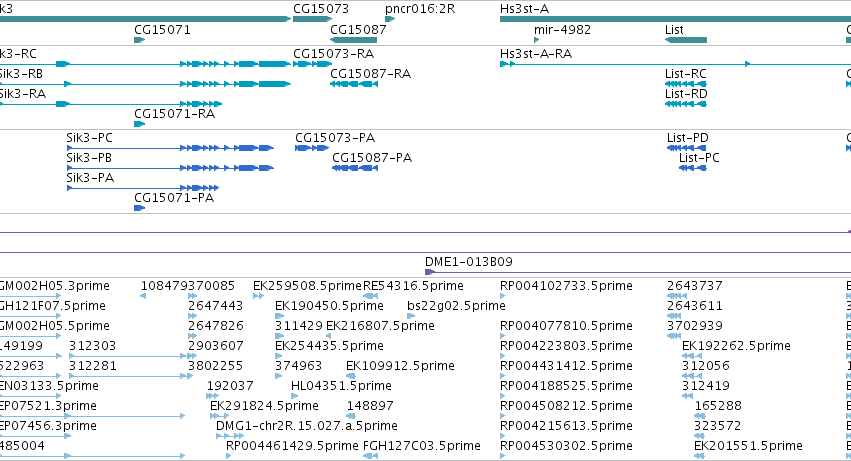The image size is (851, 461).
Task: Select the RE54316.5prime EST feature
Action: point(370,296)
